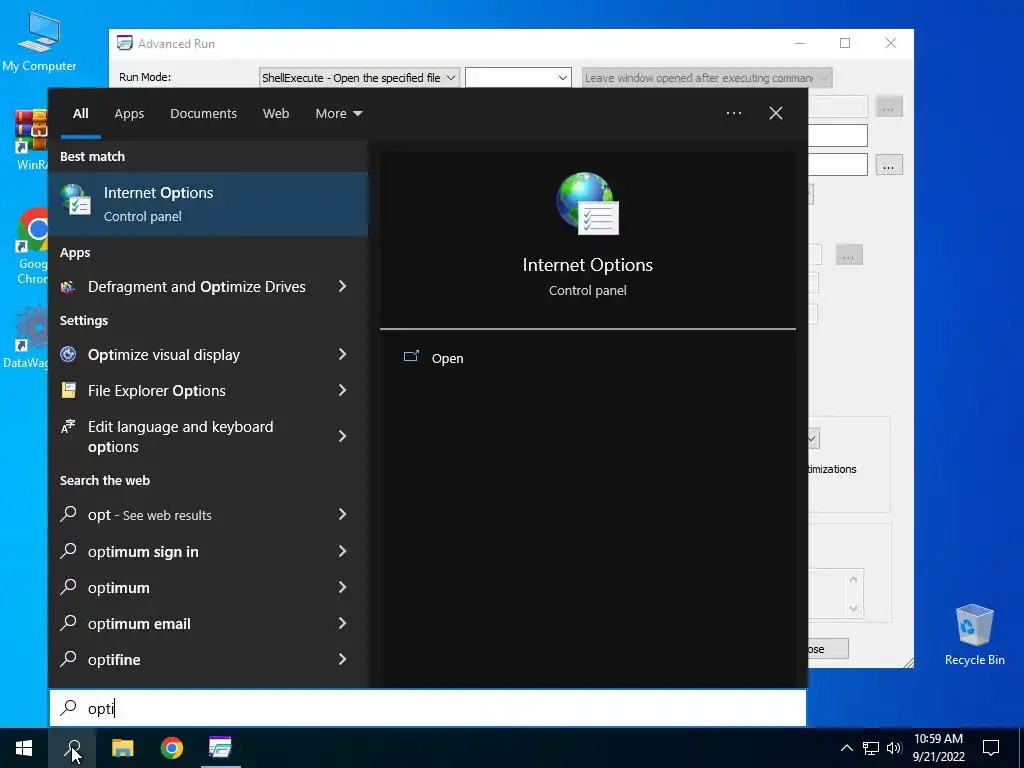Select the Google Chrome desktop shortcut
The height and width of the screenshot is (768, 1024).
(x=32, y=247)
